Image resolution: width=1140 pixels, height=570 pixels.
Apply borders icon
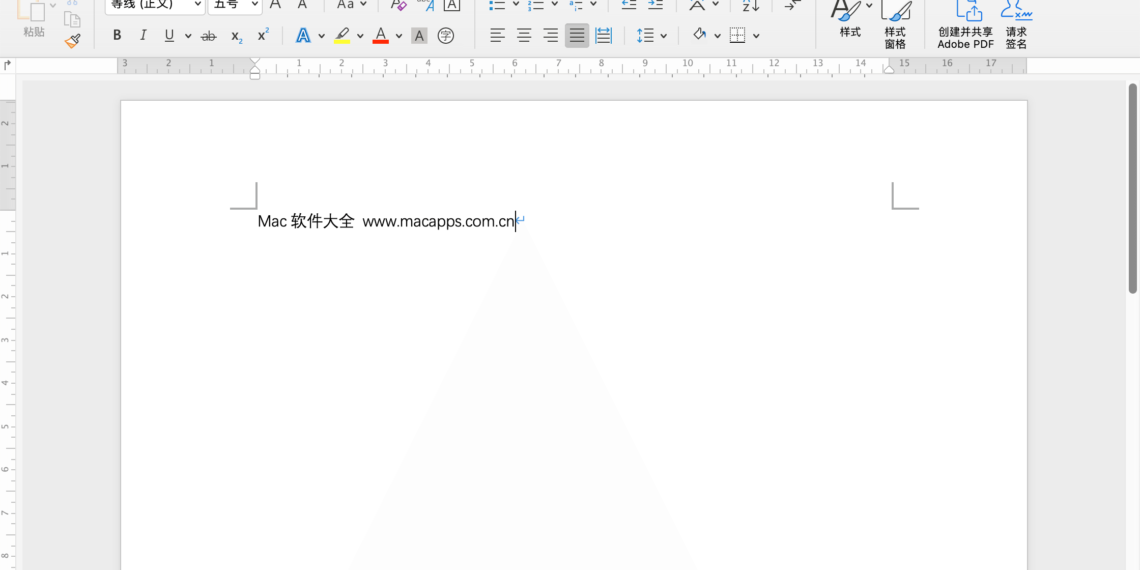click(737, 35)
